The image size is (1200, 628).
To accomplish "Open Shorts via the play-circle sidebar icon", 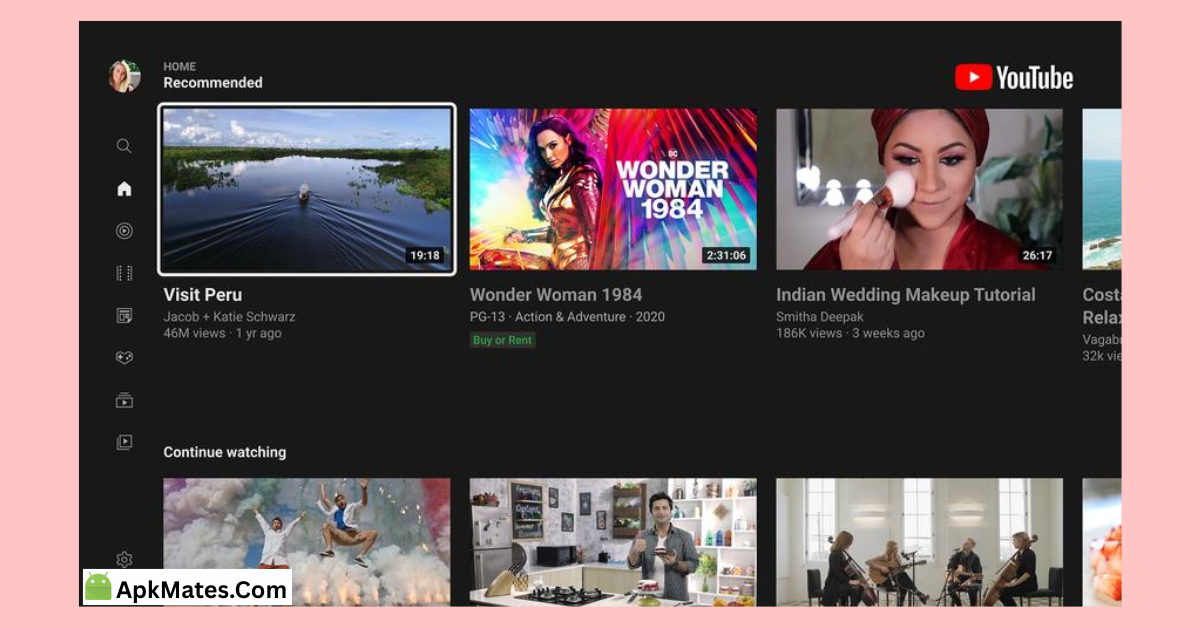I will (124, 231).
